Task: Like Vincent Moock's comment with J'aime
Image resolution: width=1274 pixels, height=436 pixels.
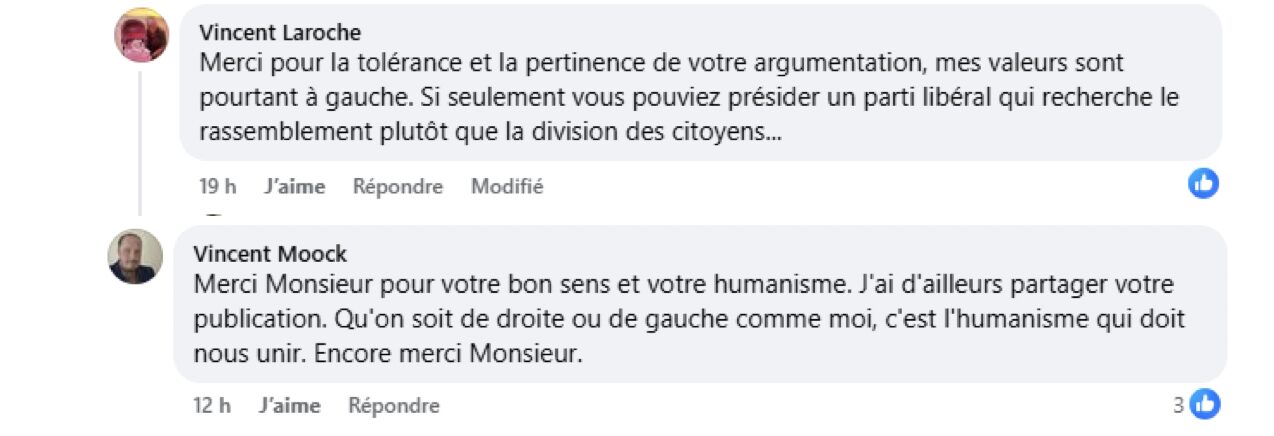Action: tap(289, 405)
